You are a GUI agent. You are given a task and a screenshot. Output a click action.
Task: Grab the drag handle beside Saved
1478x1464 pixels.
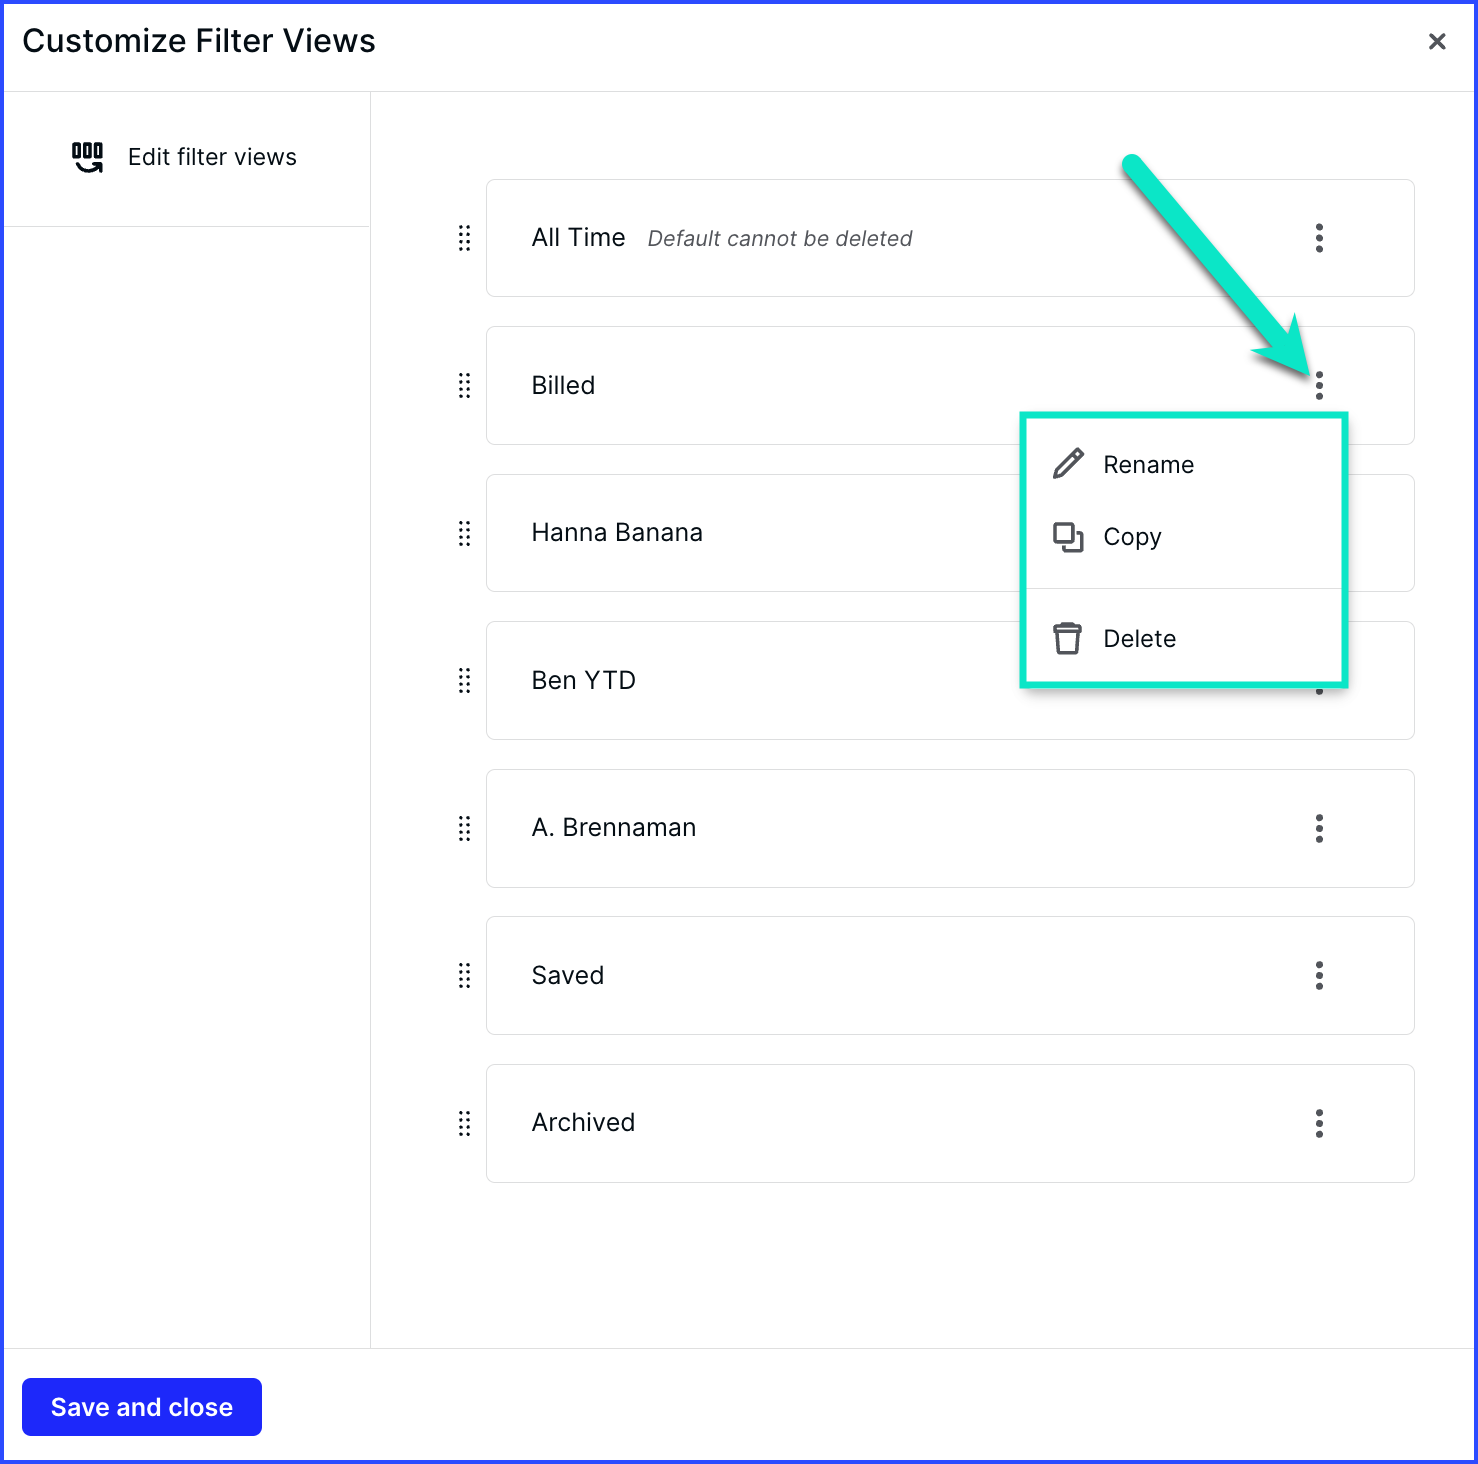pyautogui.click(x=464, y=975)
